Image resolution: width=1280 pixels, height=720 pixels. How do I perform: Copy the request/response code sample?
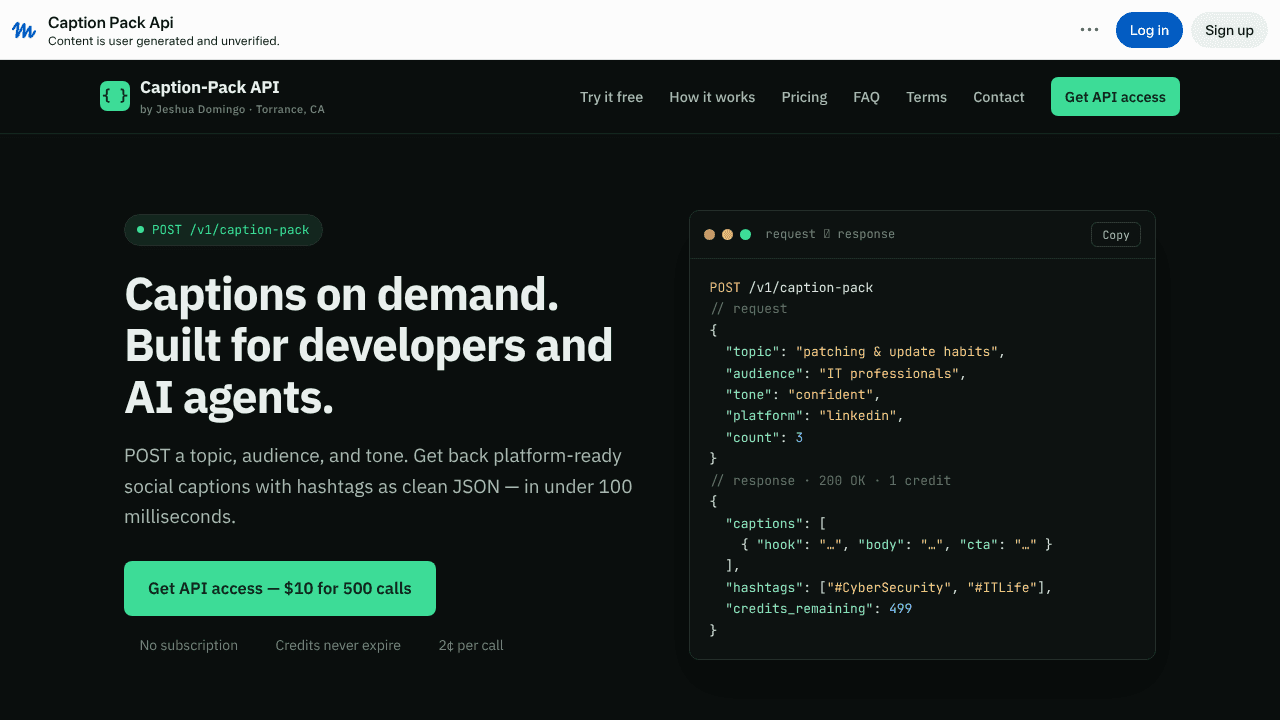[1116, 235]
